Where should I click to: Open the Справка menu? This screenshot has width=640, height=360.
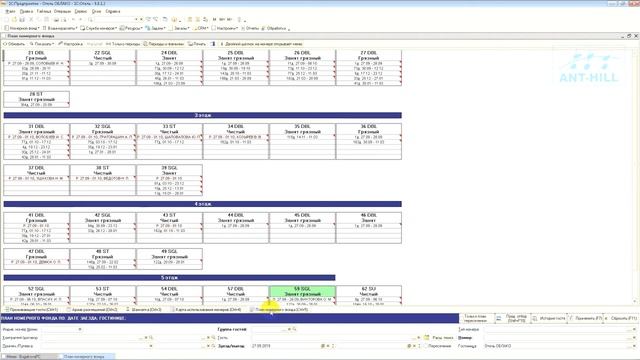coord(113,11)
